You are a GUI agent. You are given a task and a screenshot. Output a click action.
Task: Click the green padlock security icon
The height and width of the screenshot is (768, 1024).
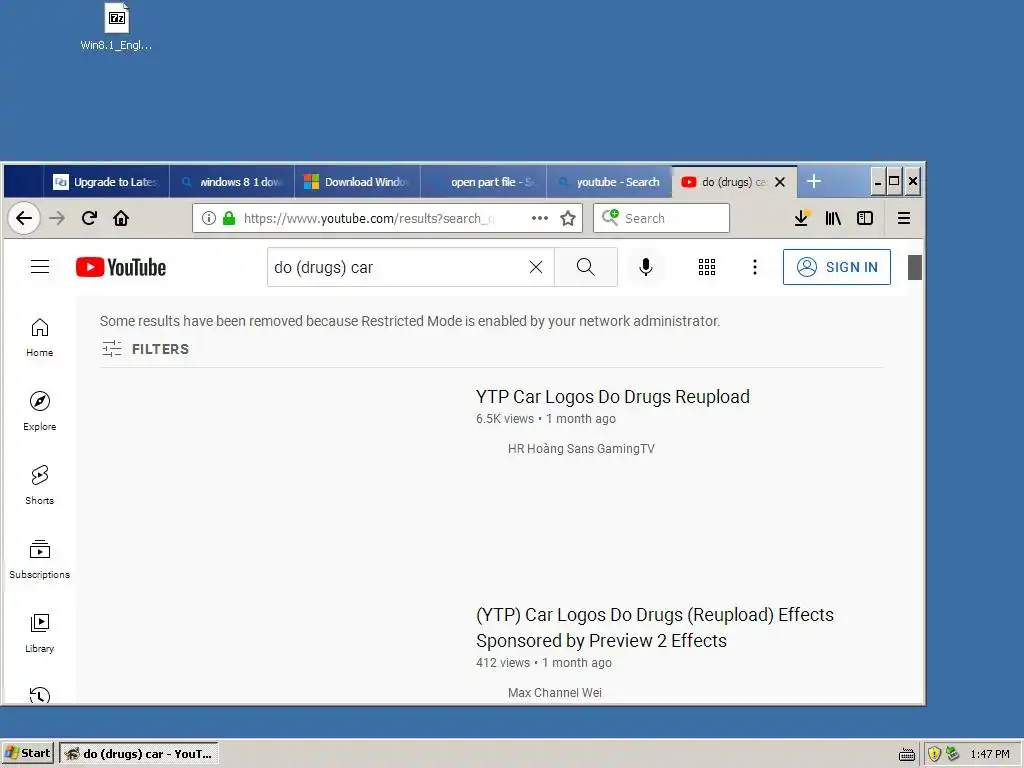(x=229, y=218)
